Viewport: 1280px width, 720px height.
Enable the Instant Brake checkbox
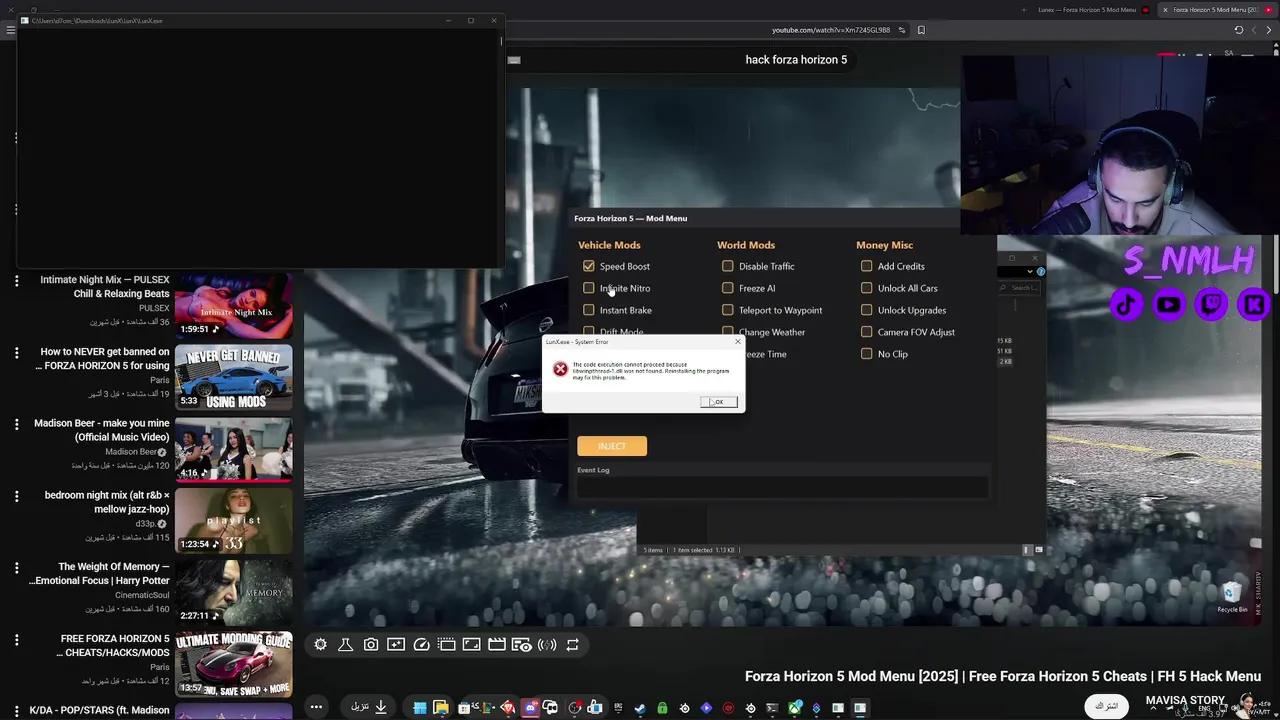(588, 310)
